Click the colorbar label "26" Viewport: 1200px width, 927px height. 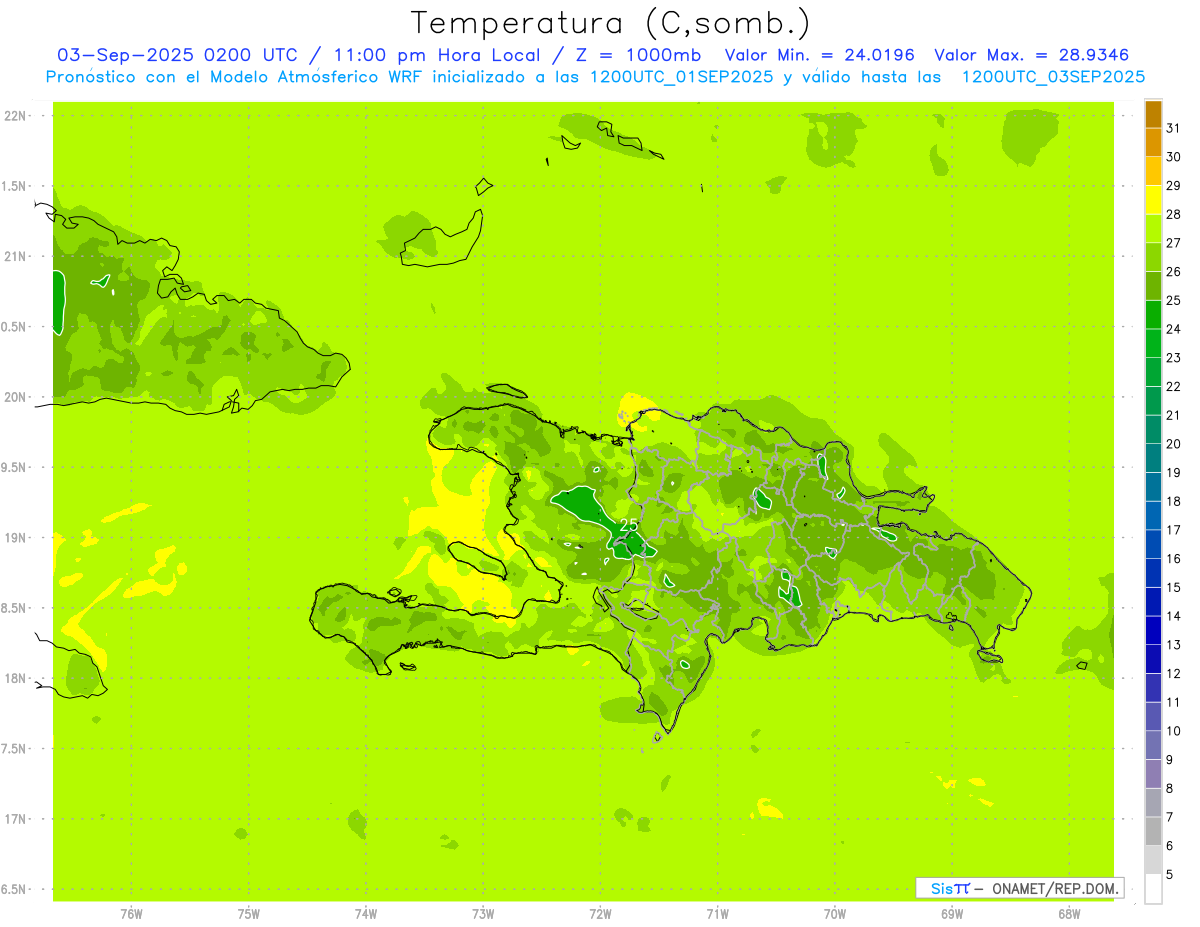1174,271
